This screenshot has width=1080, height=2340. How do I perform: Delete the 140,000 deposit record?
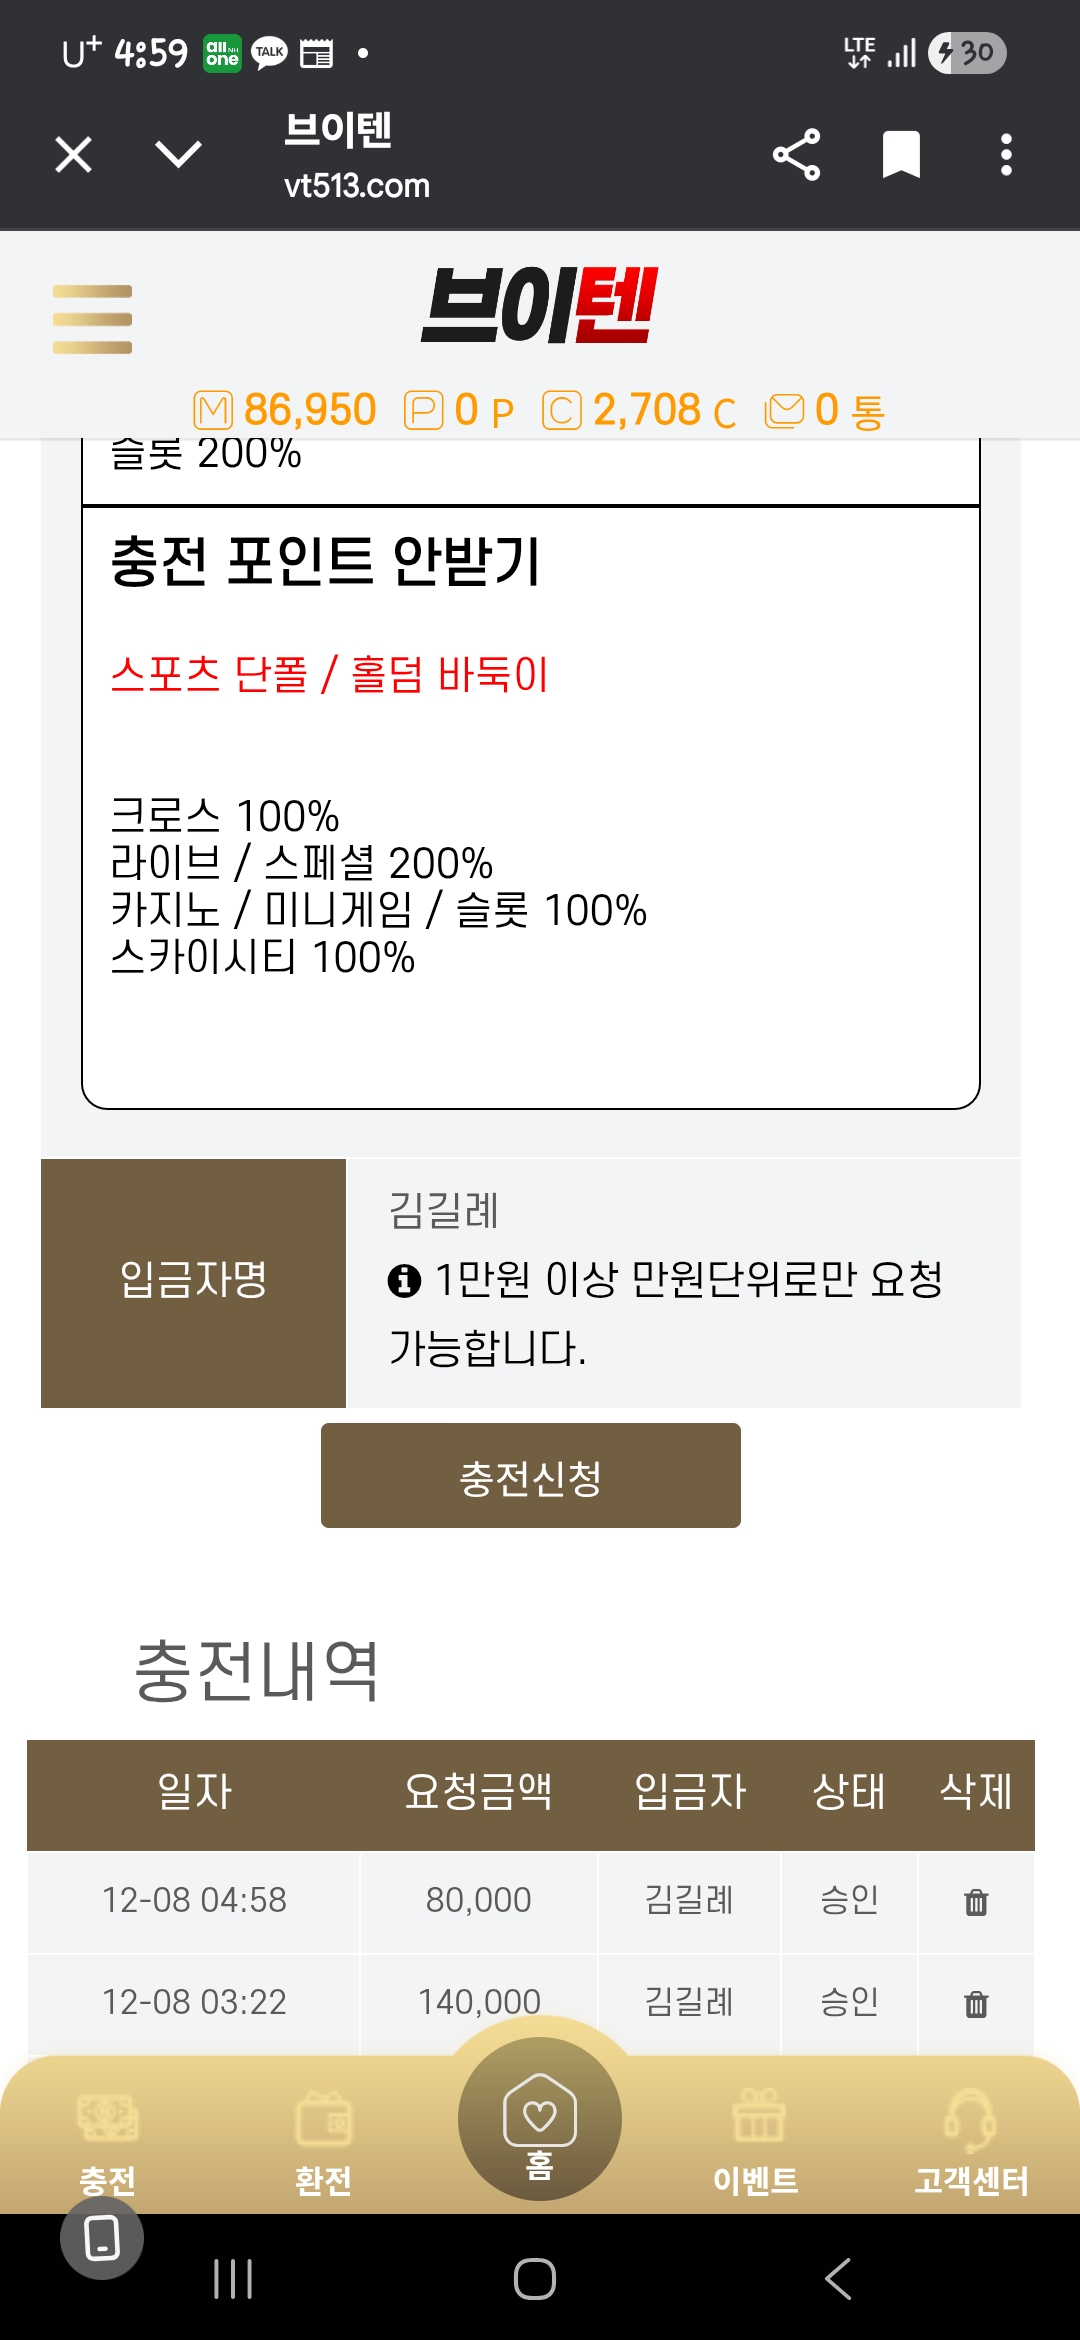coord(976,2003)
